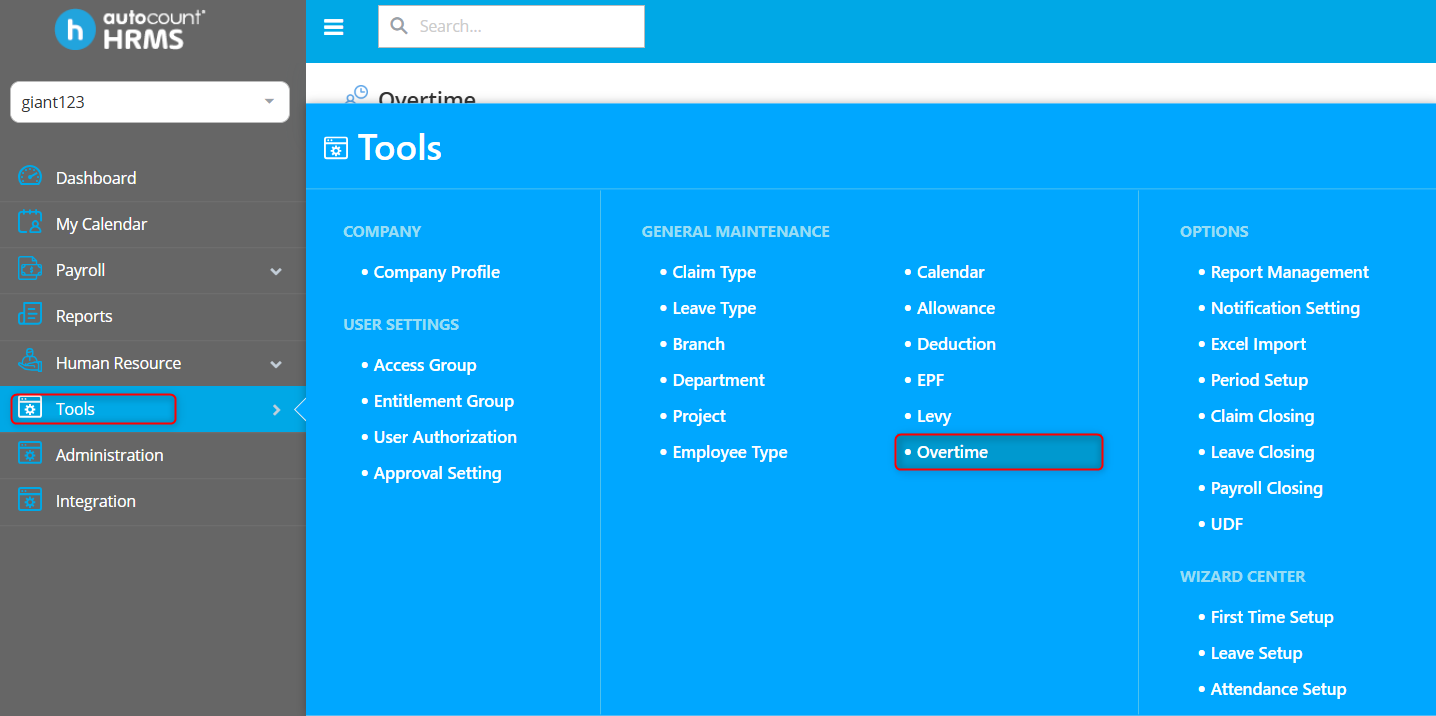Viewport: 1436px width, 716px height.
Task: Open Claim Type maintenance
Action: pos(714,272)
